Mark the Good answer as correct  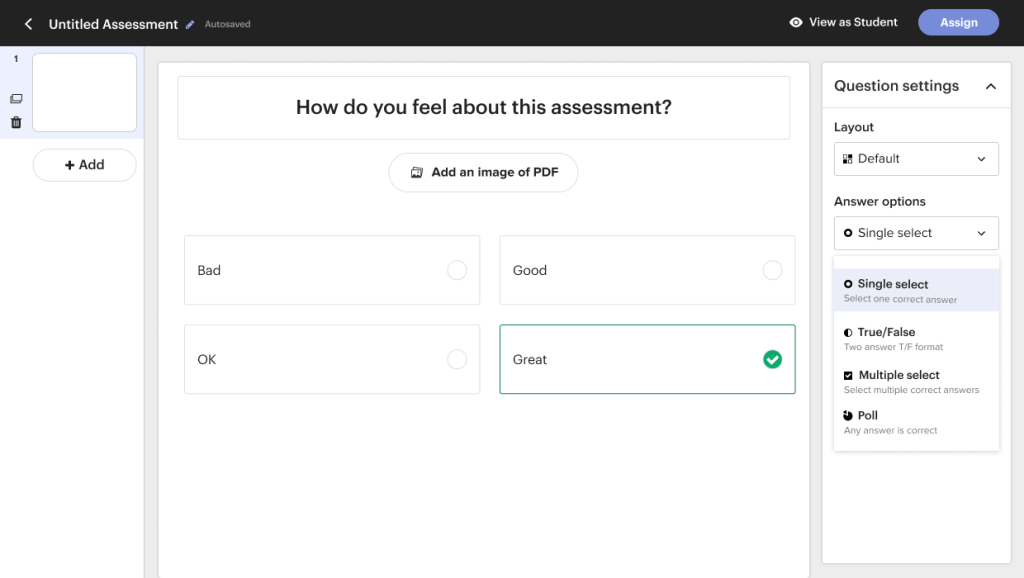coord(772,270)
